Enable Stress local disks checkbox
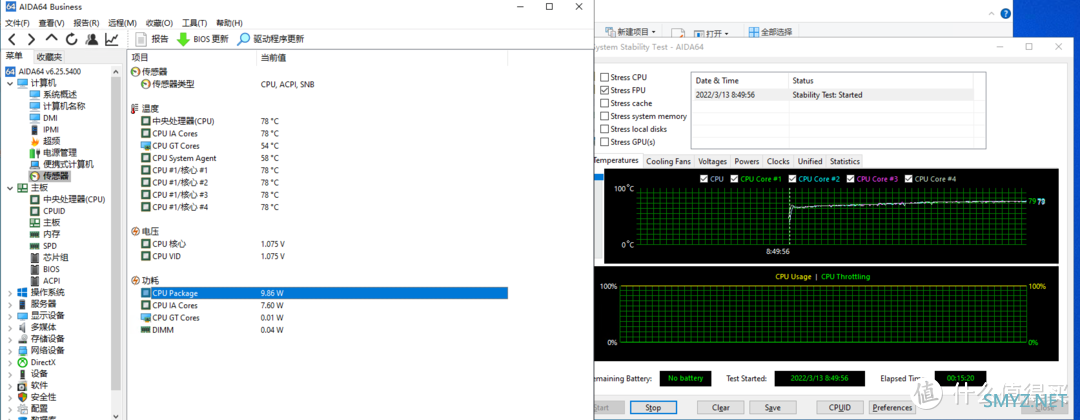 point(605,129)
